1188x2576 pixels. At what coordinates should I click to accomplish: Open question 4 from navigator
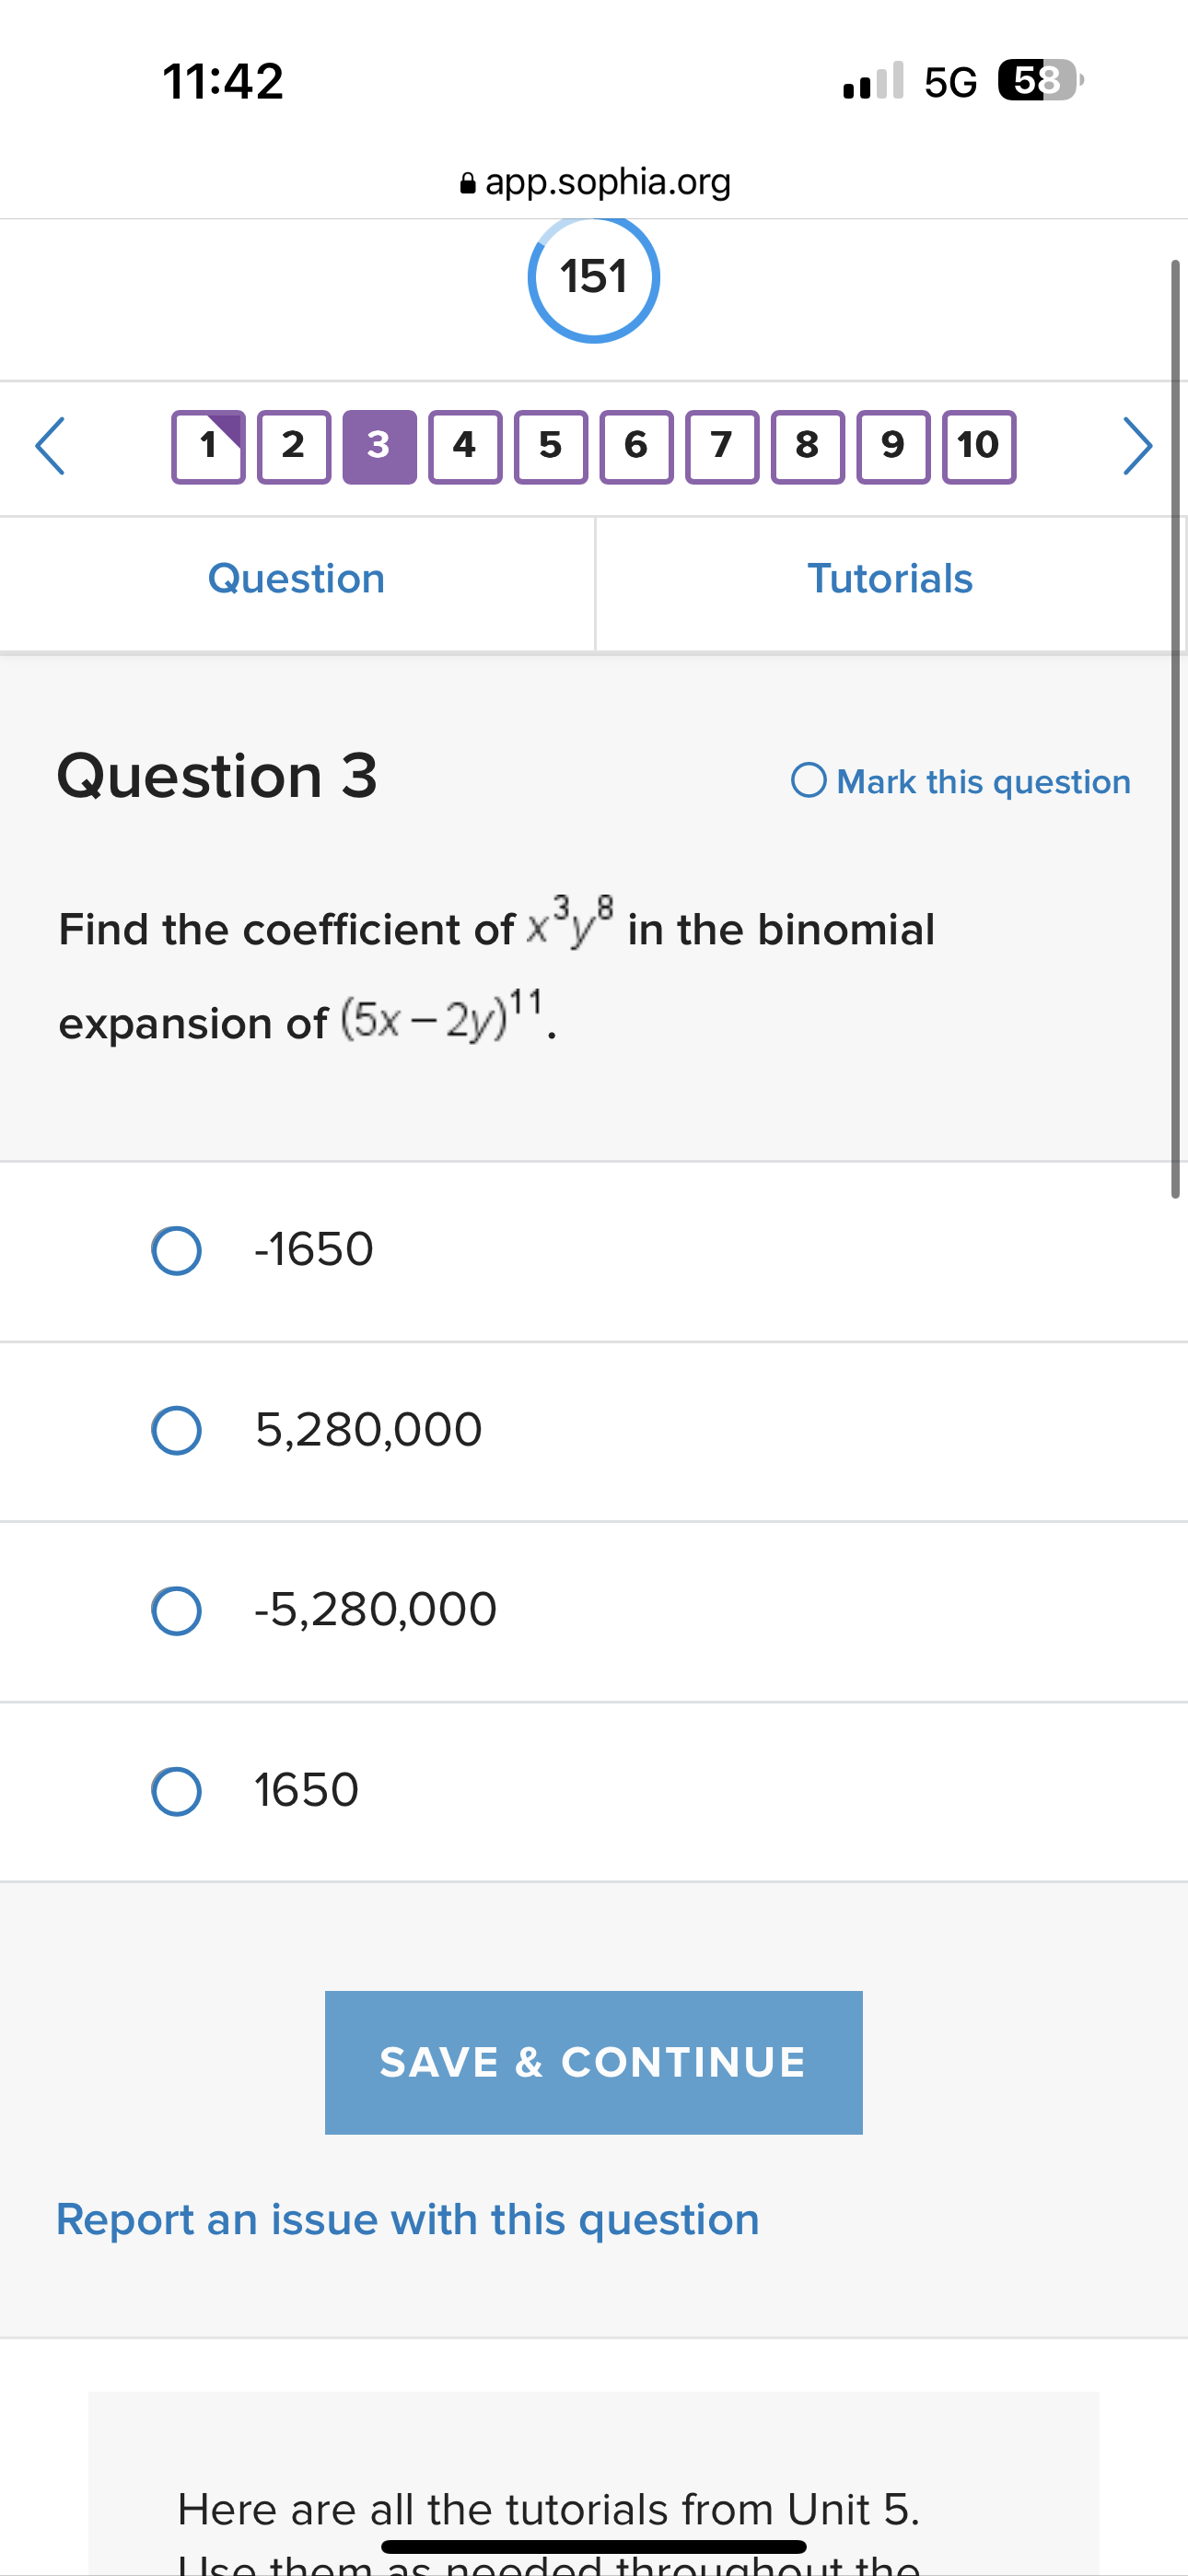click(x=465, y=447)
